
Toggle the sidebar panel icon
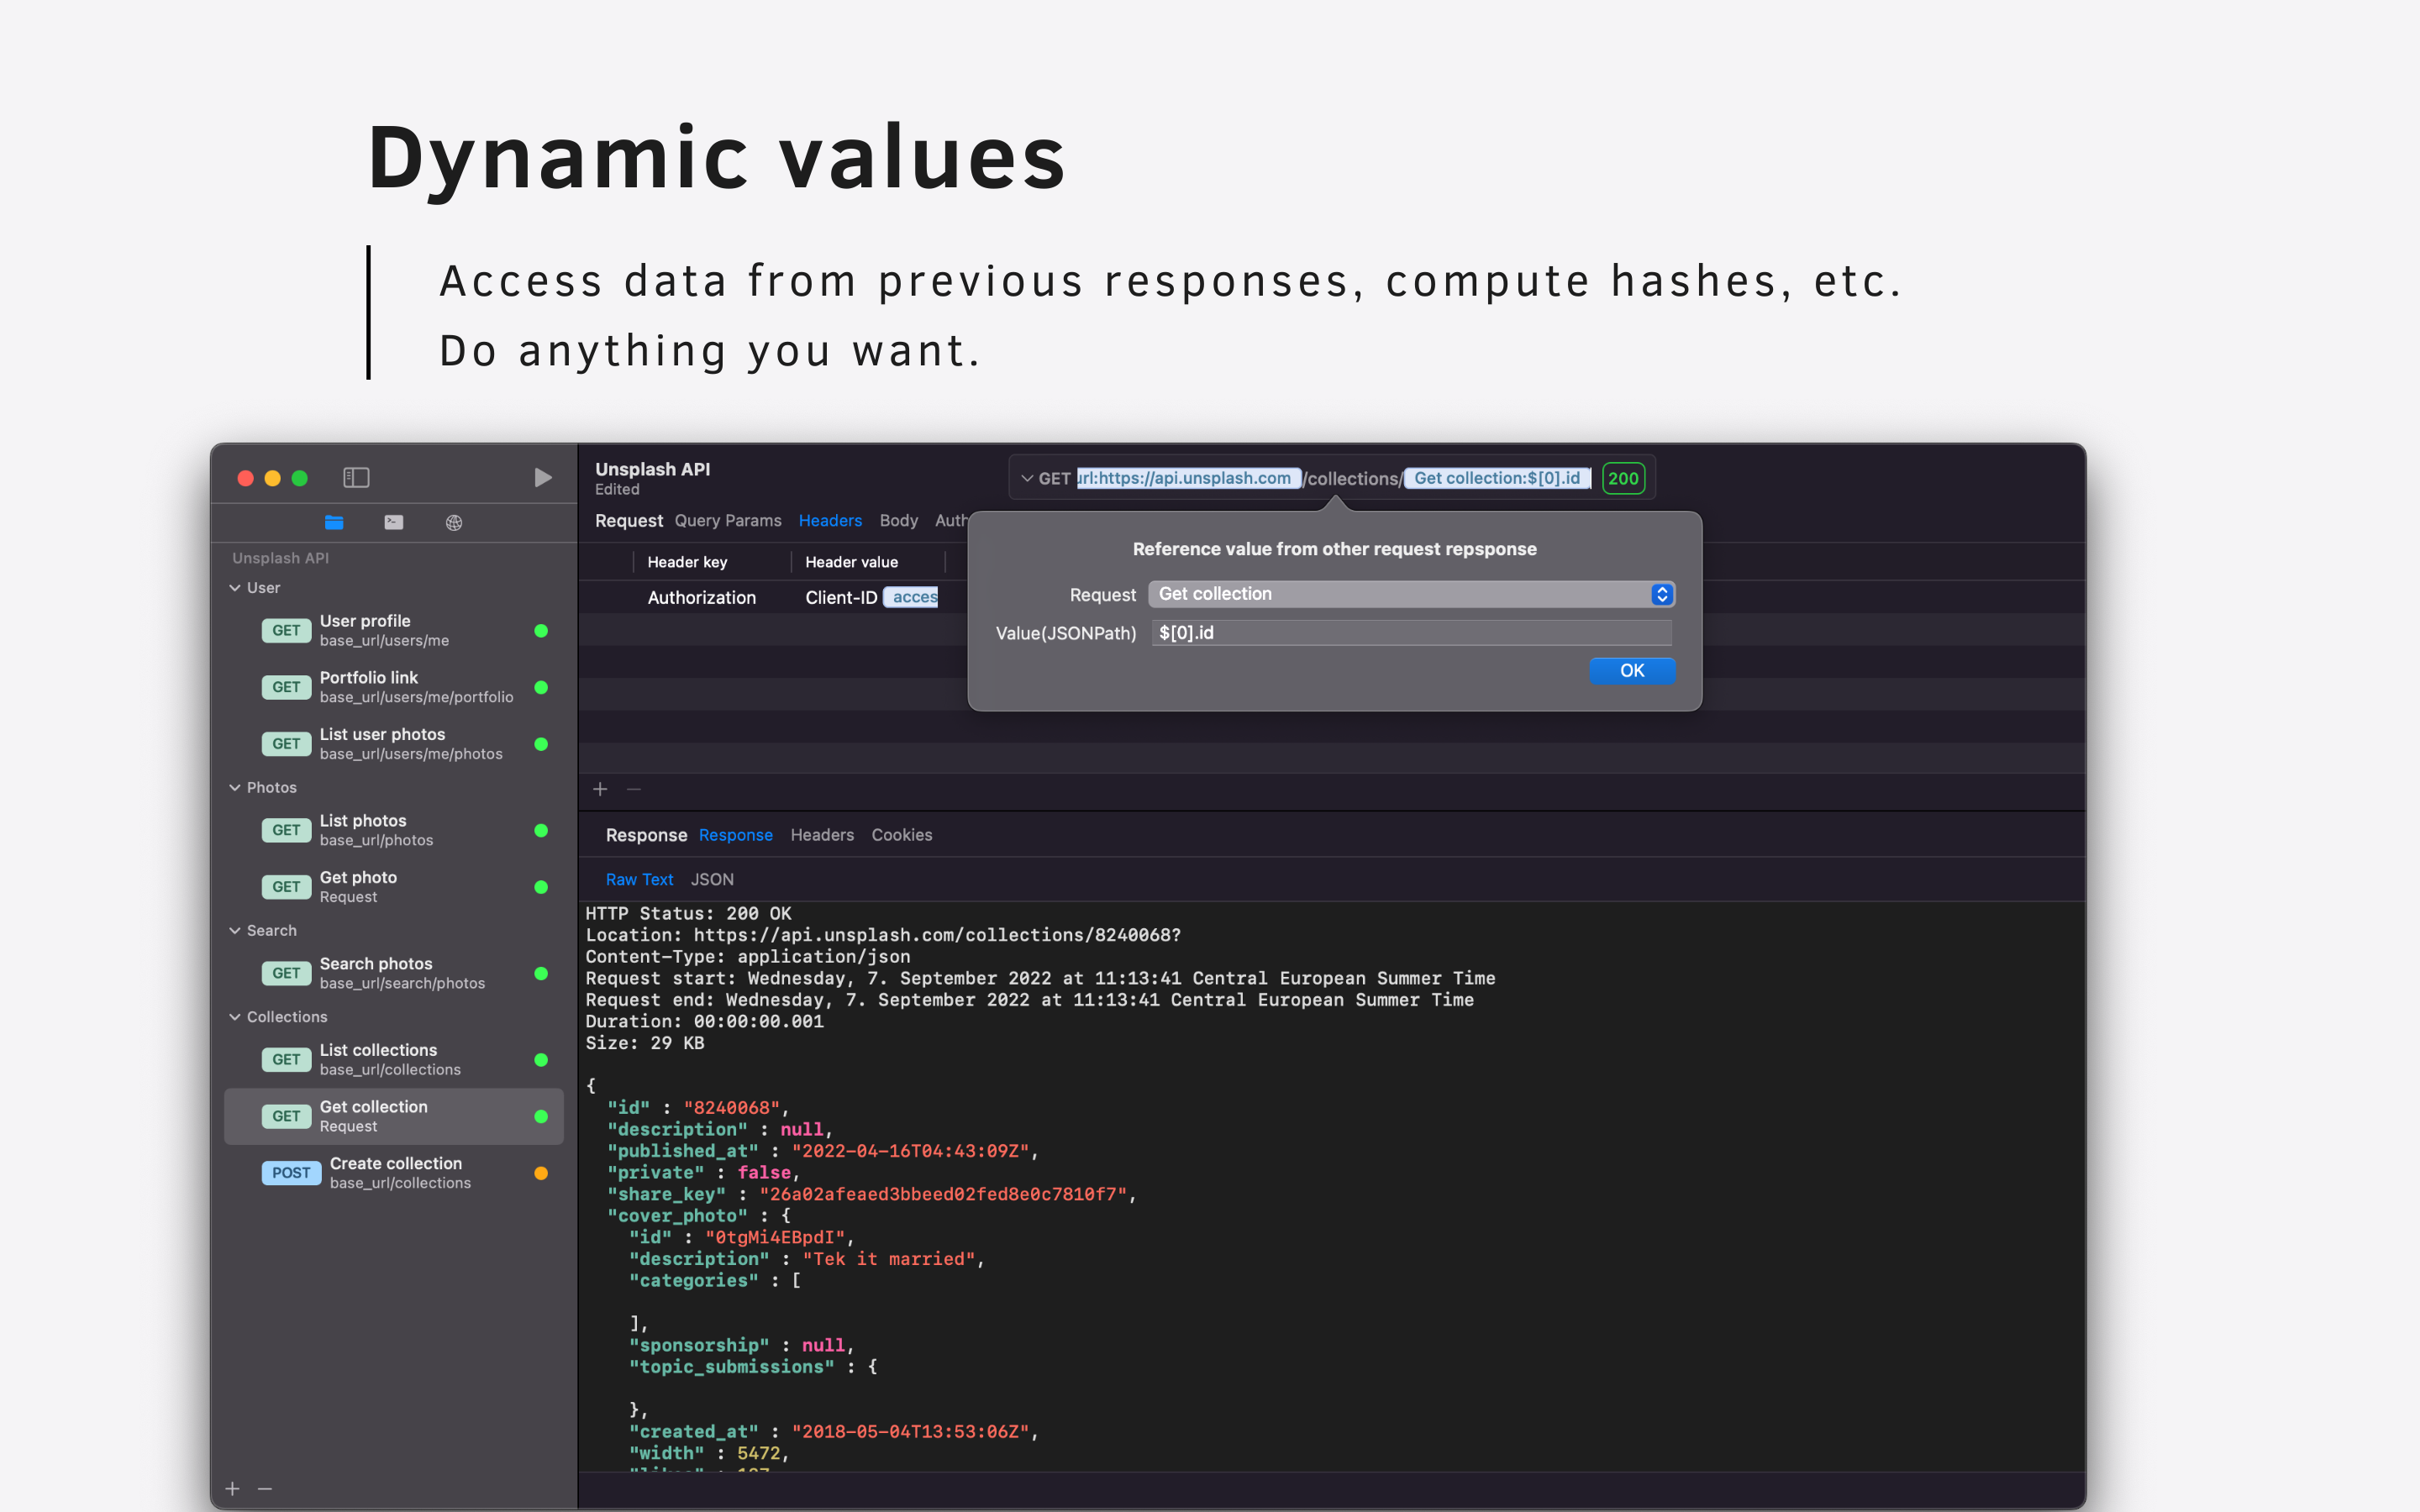point(356,478)
